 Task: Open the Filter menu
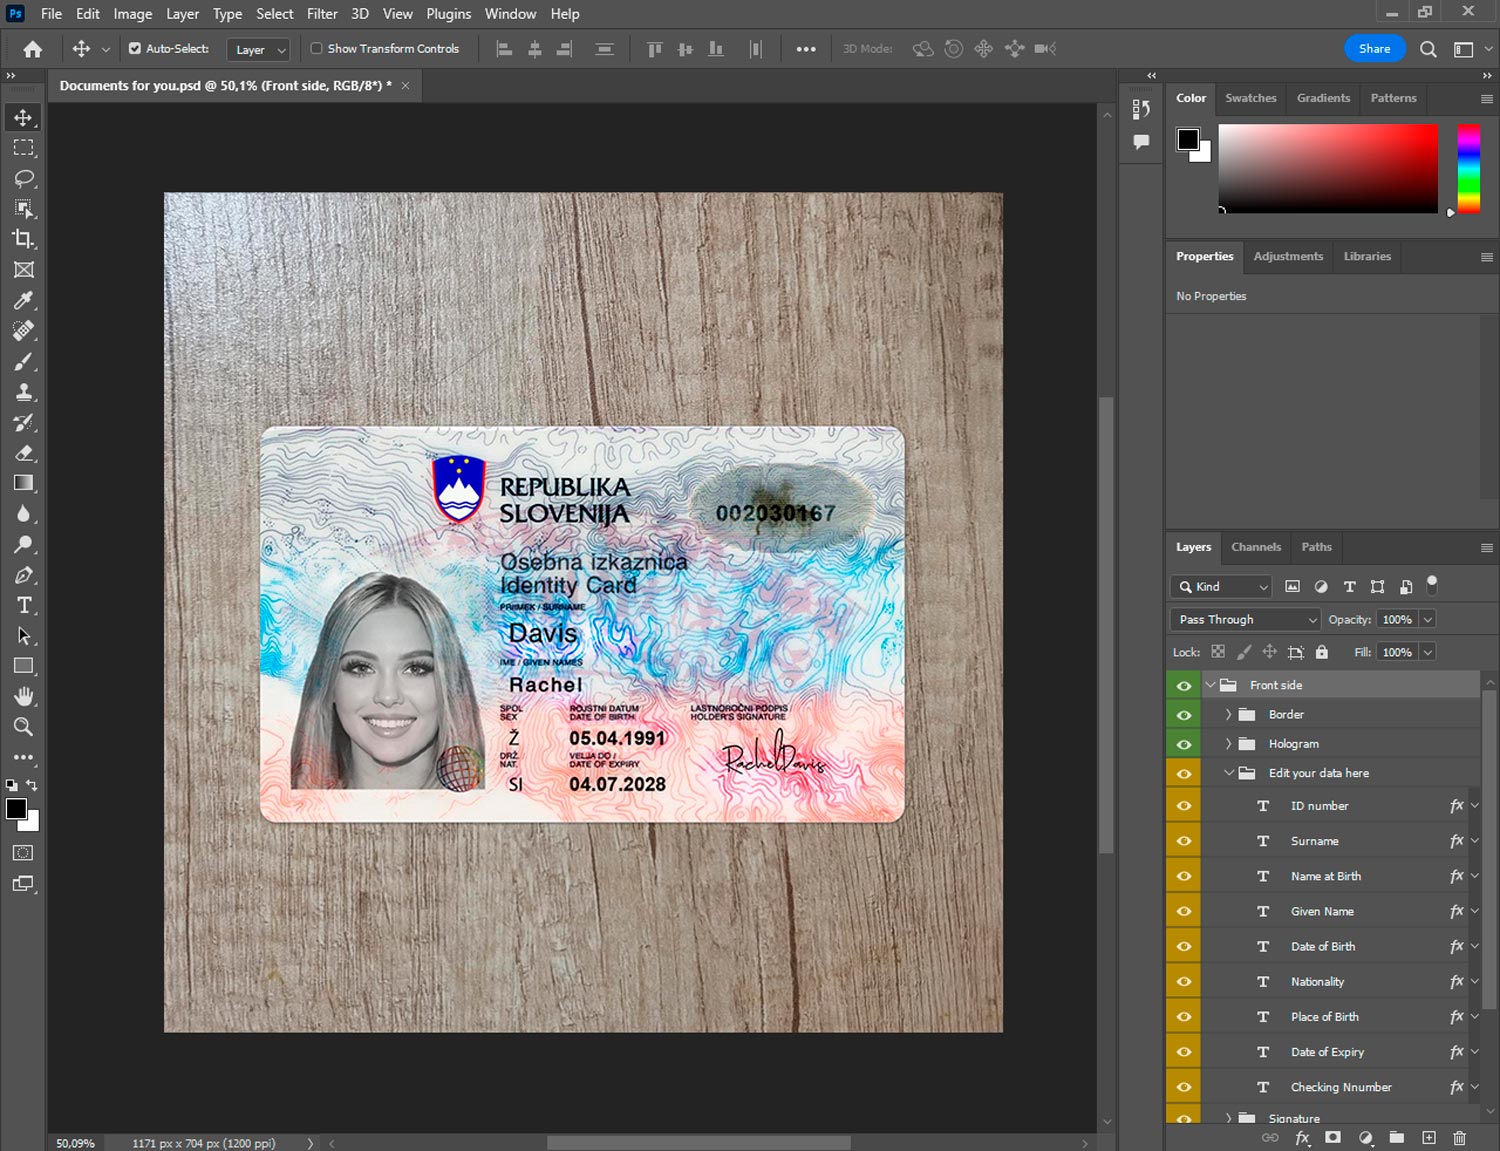[322, 14]
